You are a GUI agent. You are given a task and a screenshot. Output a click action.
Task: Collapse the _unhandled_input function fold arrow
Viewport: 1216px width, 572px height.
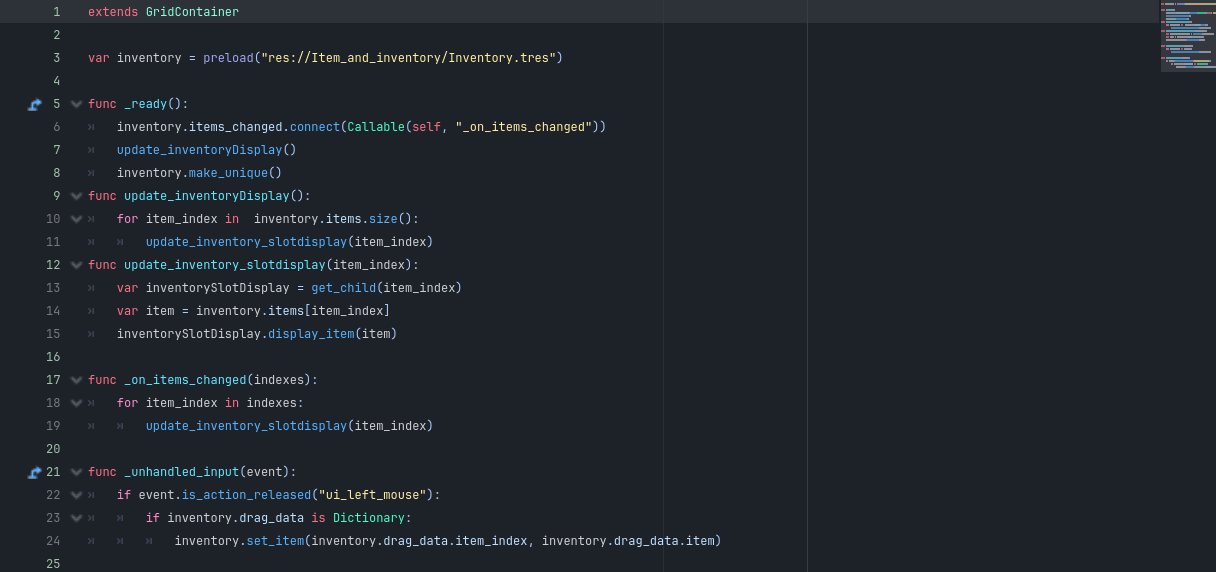click(76, 472)
